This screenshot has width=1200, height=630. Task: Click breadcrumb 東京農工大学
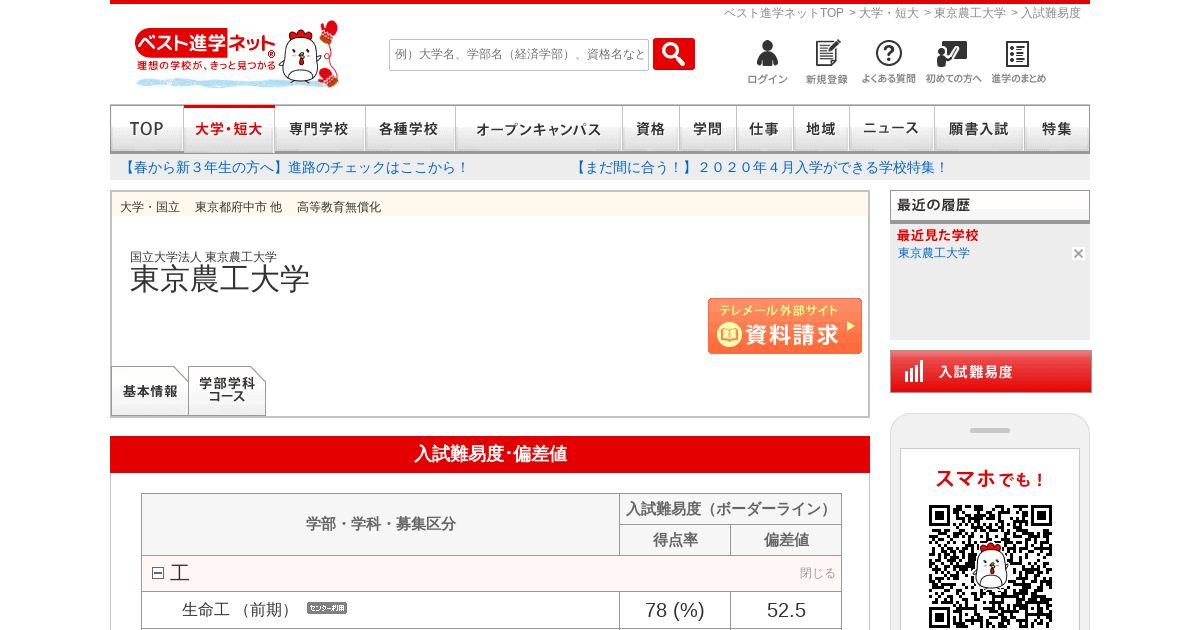coord(970,13)
